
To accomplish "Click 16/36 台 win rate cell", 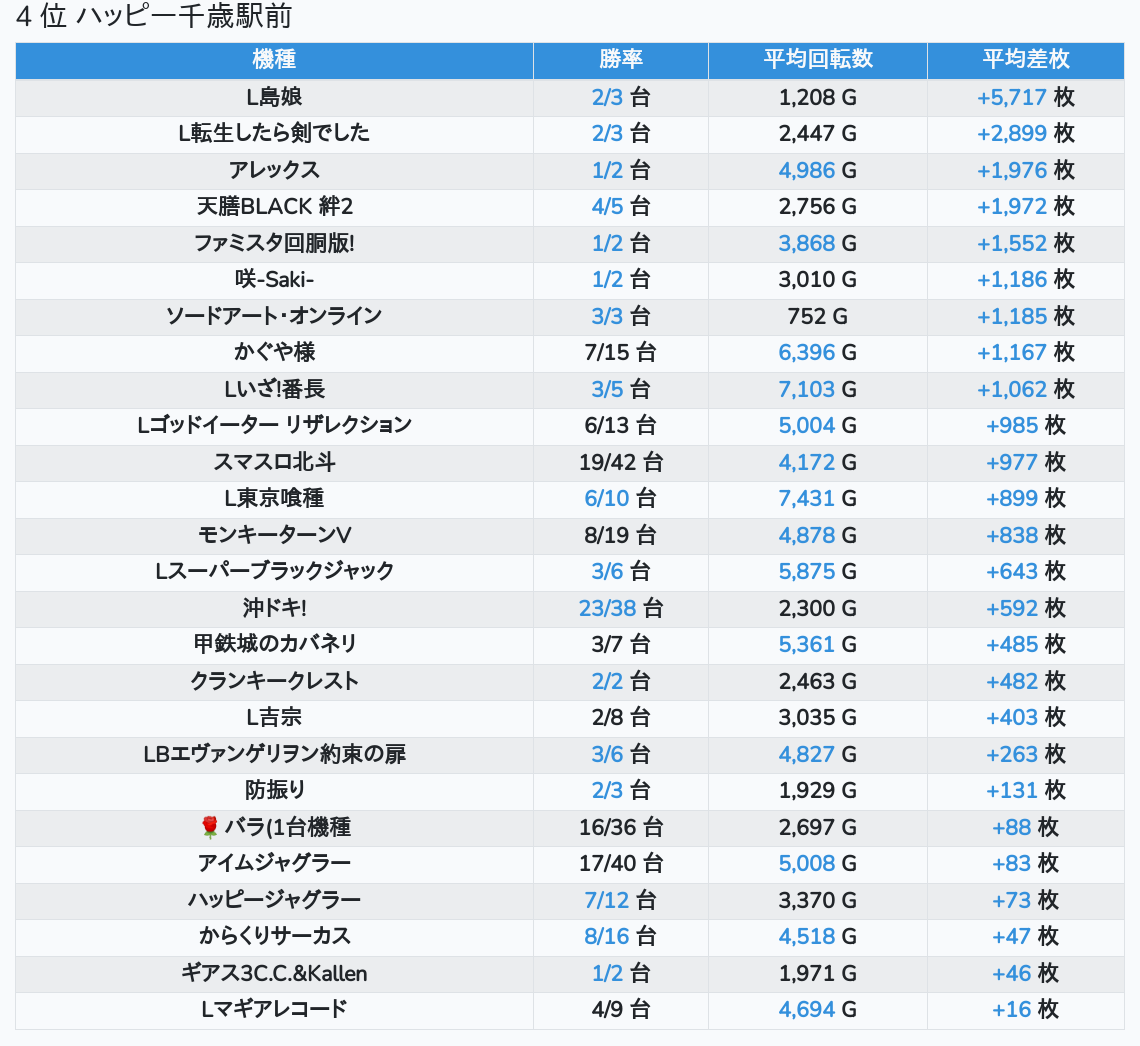I will click(621, 827).
